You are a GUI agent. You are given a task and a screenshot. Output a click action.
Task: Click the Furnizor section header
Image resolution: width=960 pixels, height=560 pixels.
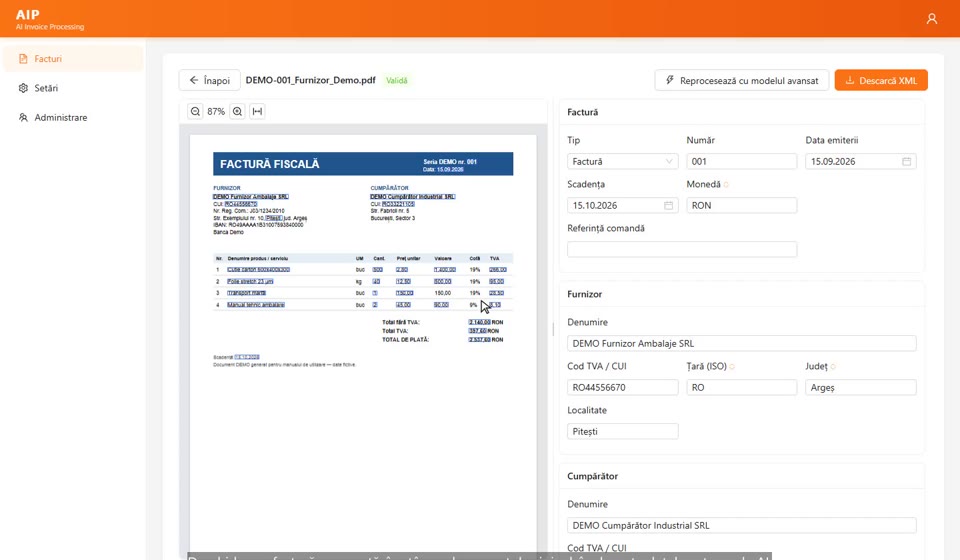tap(584, 294)
